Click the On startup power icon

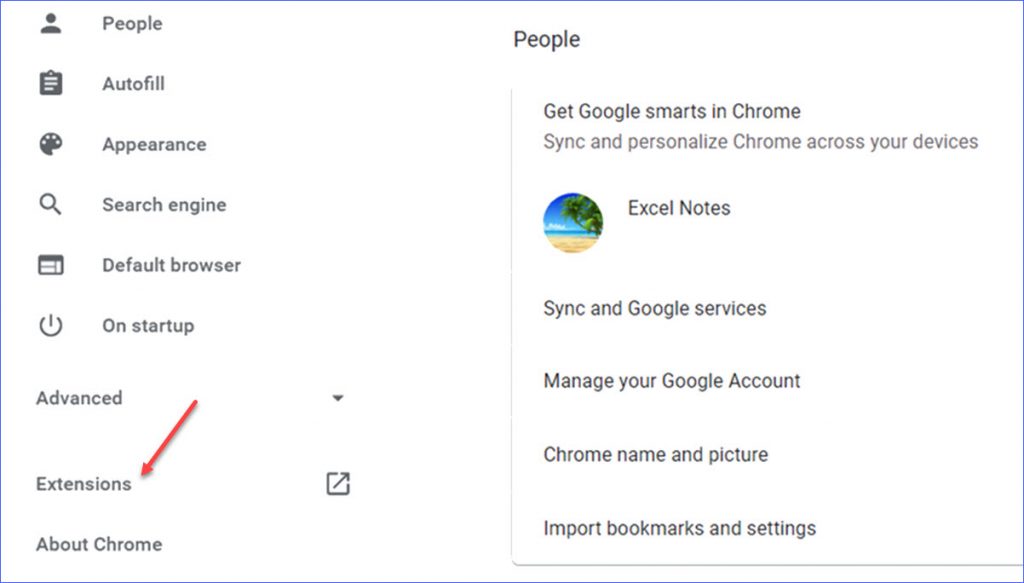tap(51, 325)
